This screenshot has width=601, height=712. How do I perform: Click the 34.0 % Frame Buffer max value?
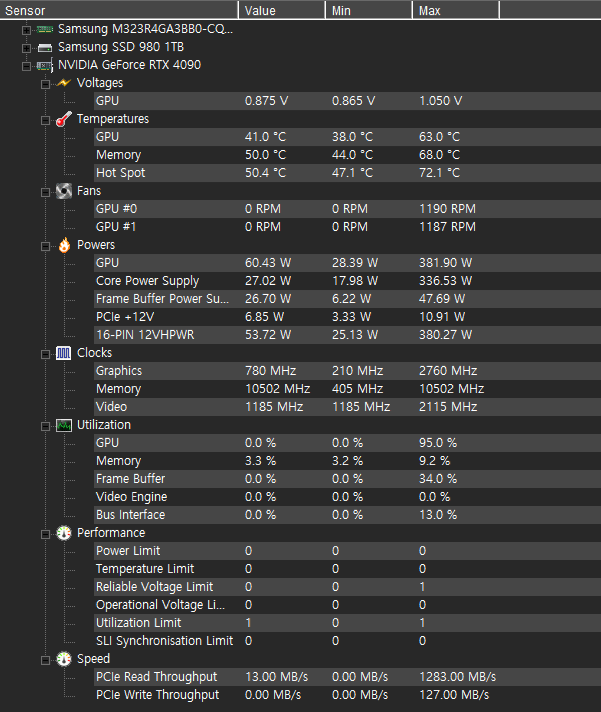click(438, 479)
